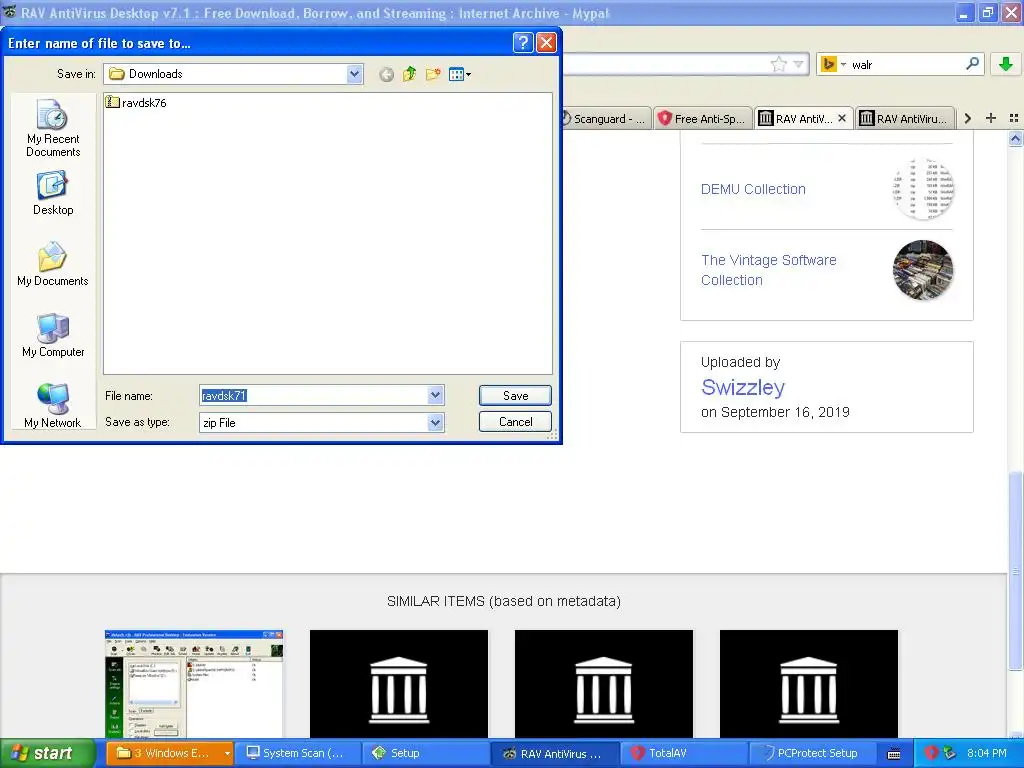Select the ravdsk76 file in the list
The height and width of the screenshot is (768, 1024).
(x=136, y=103)
